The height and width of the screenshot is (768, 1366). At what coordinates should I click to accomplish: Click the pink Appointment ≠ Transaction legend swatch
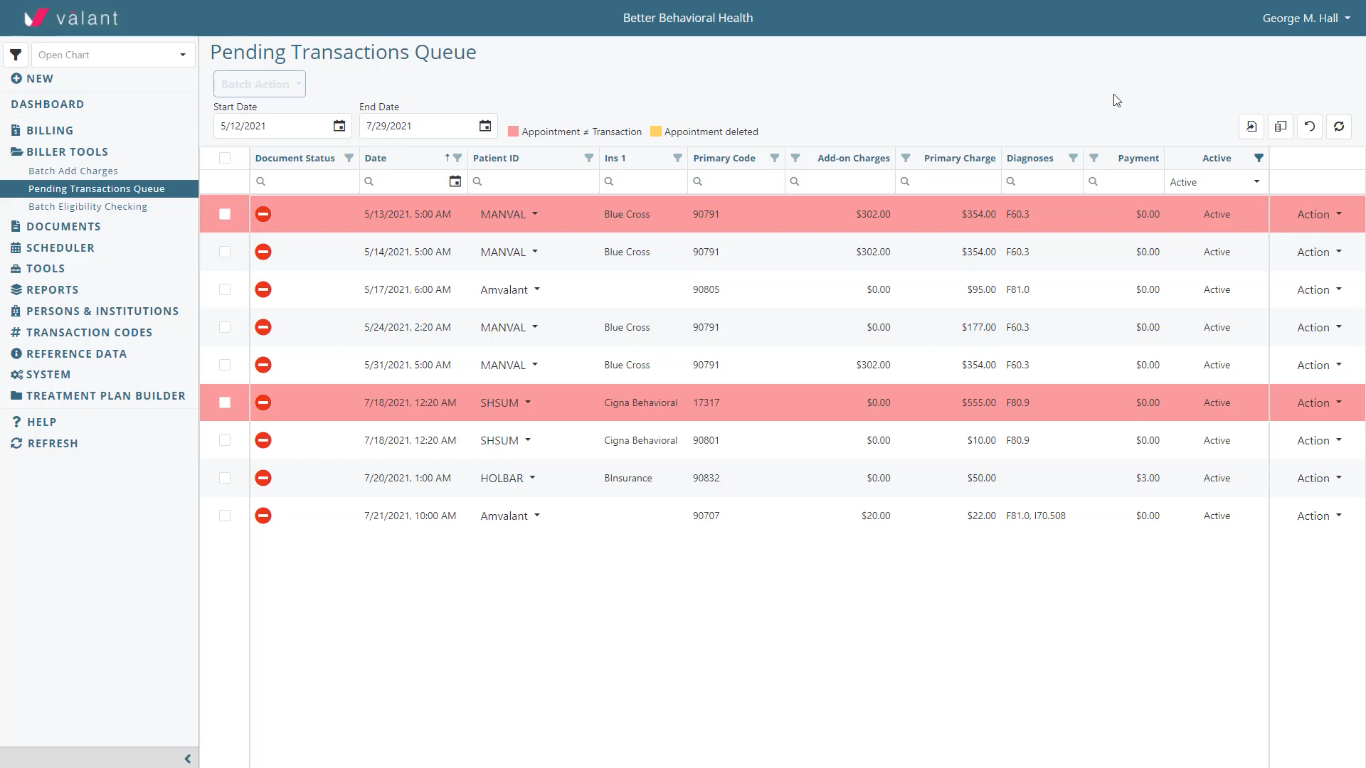click(x=513, y=131)
